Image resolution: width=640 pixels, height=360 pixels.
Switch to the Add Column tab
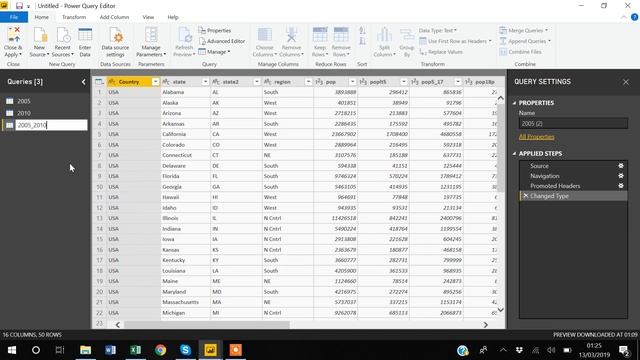click(114, 17)
